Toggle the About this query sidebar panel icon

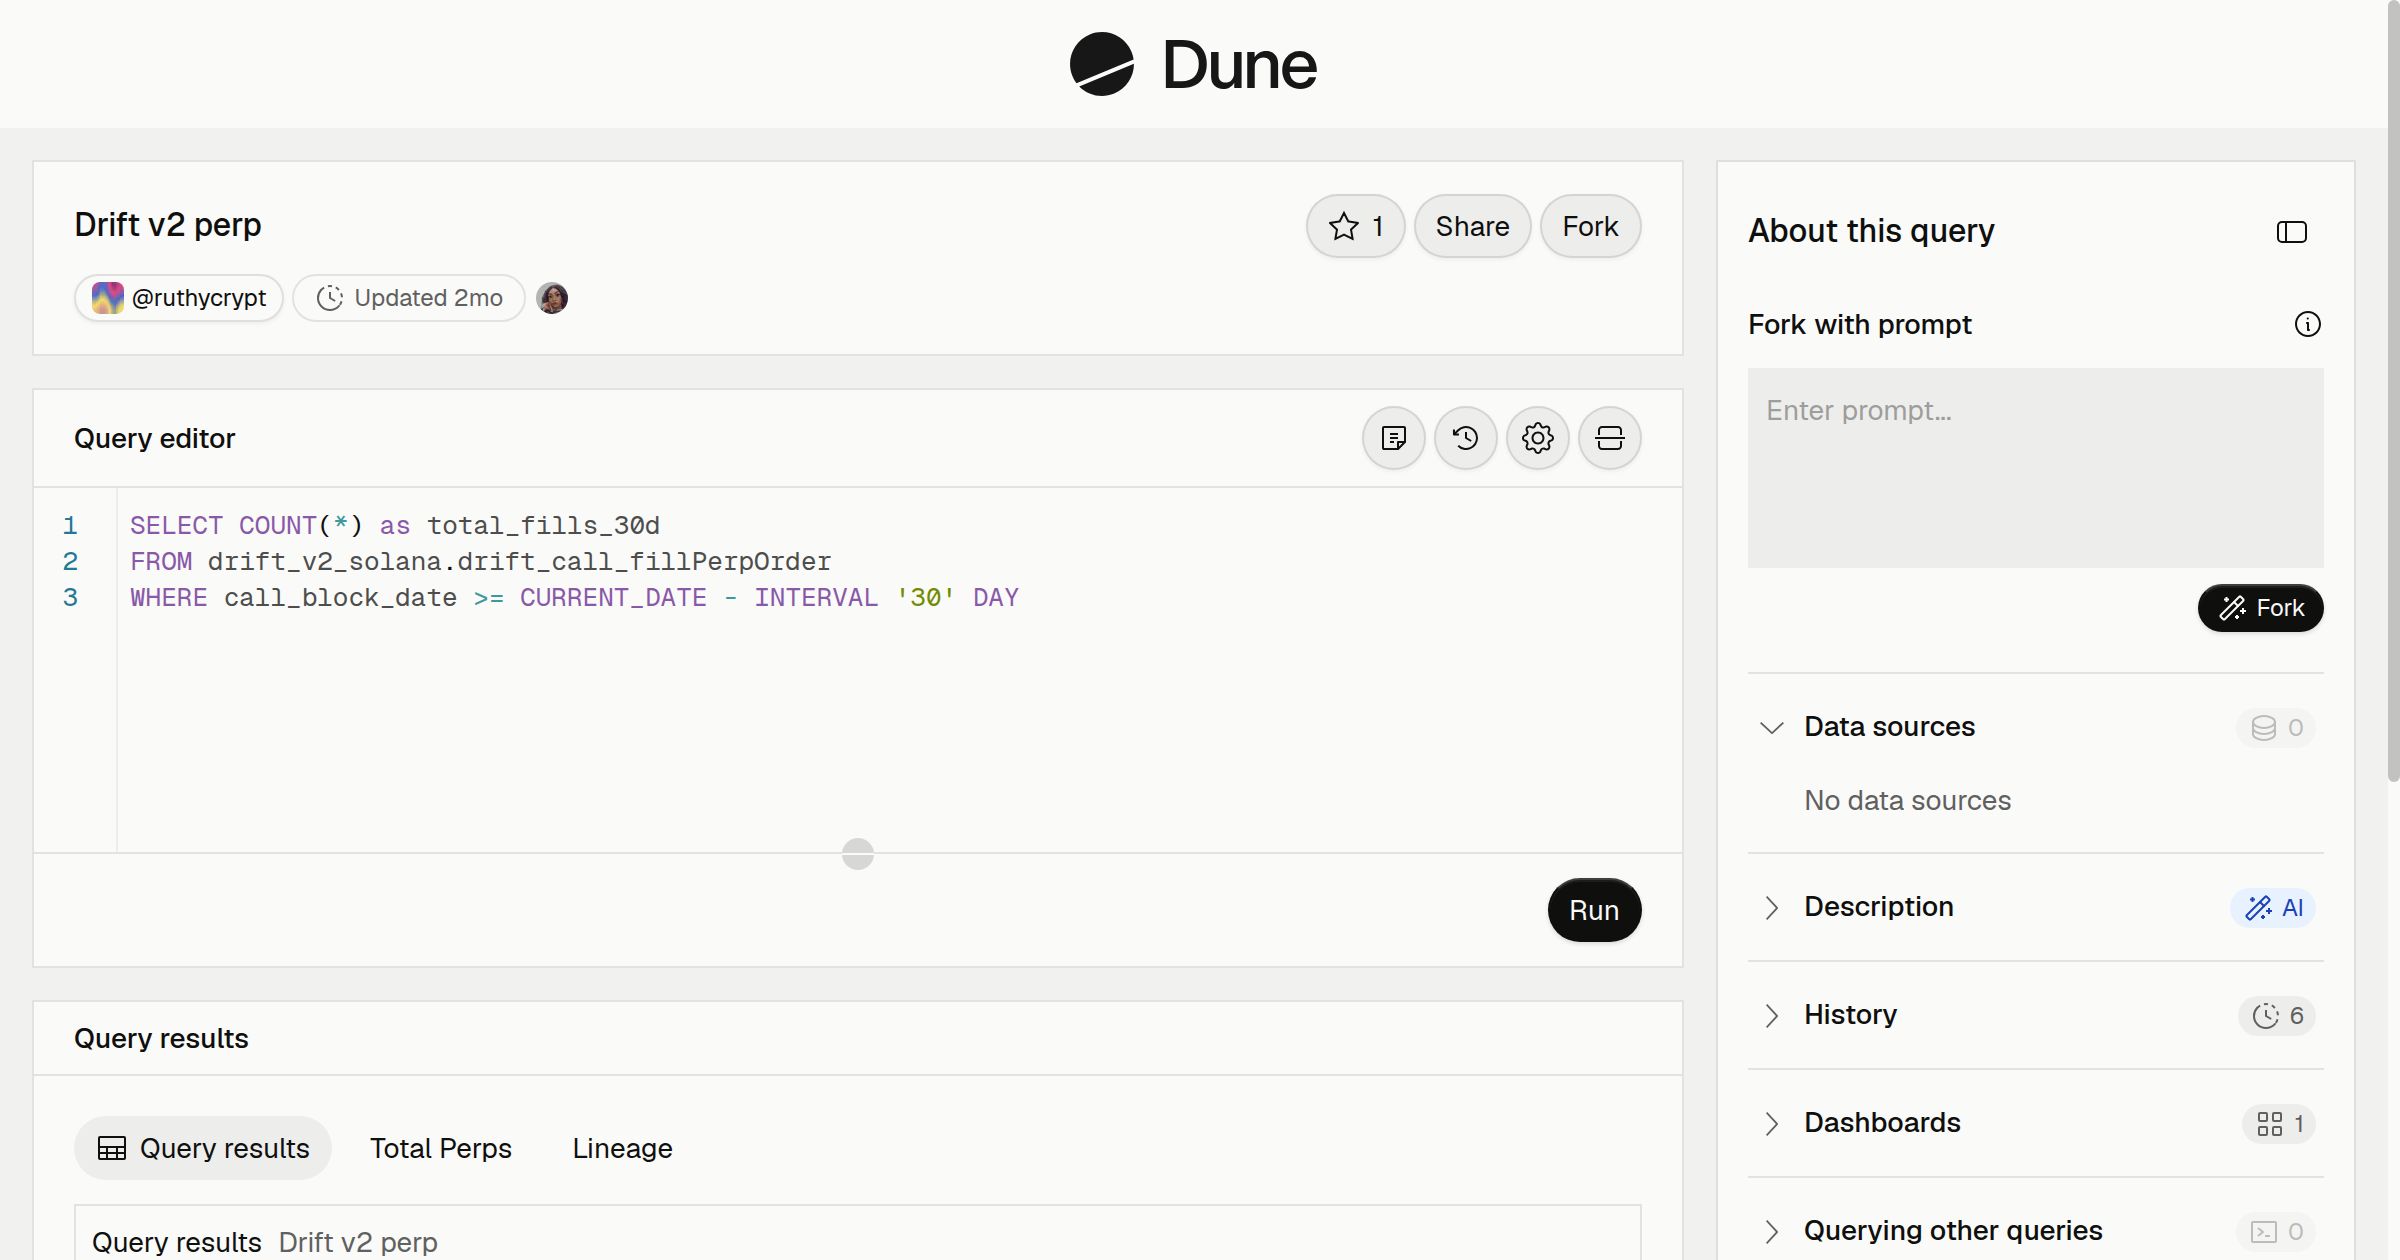pos(2292,232)
